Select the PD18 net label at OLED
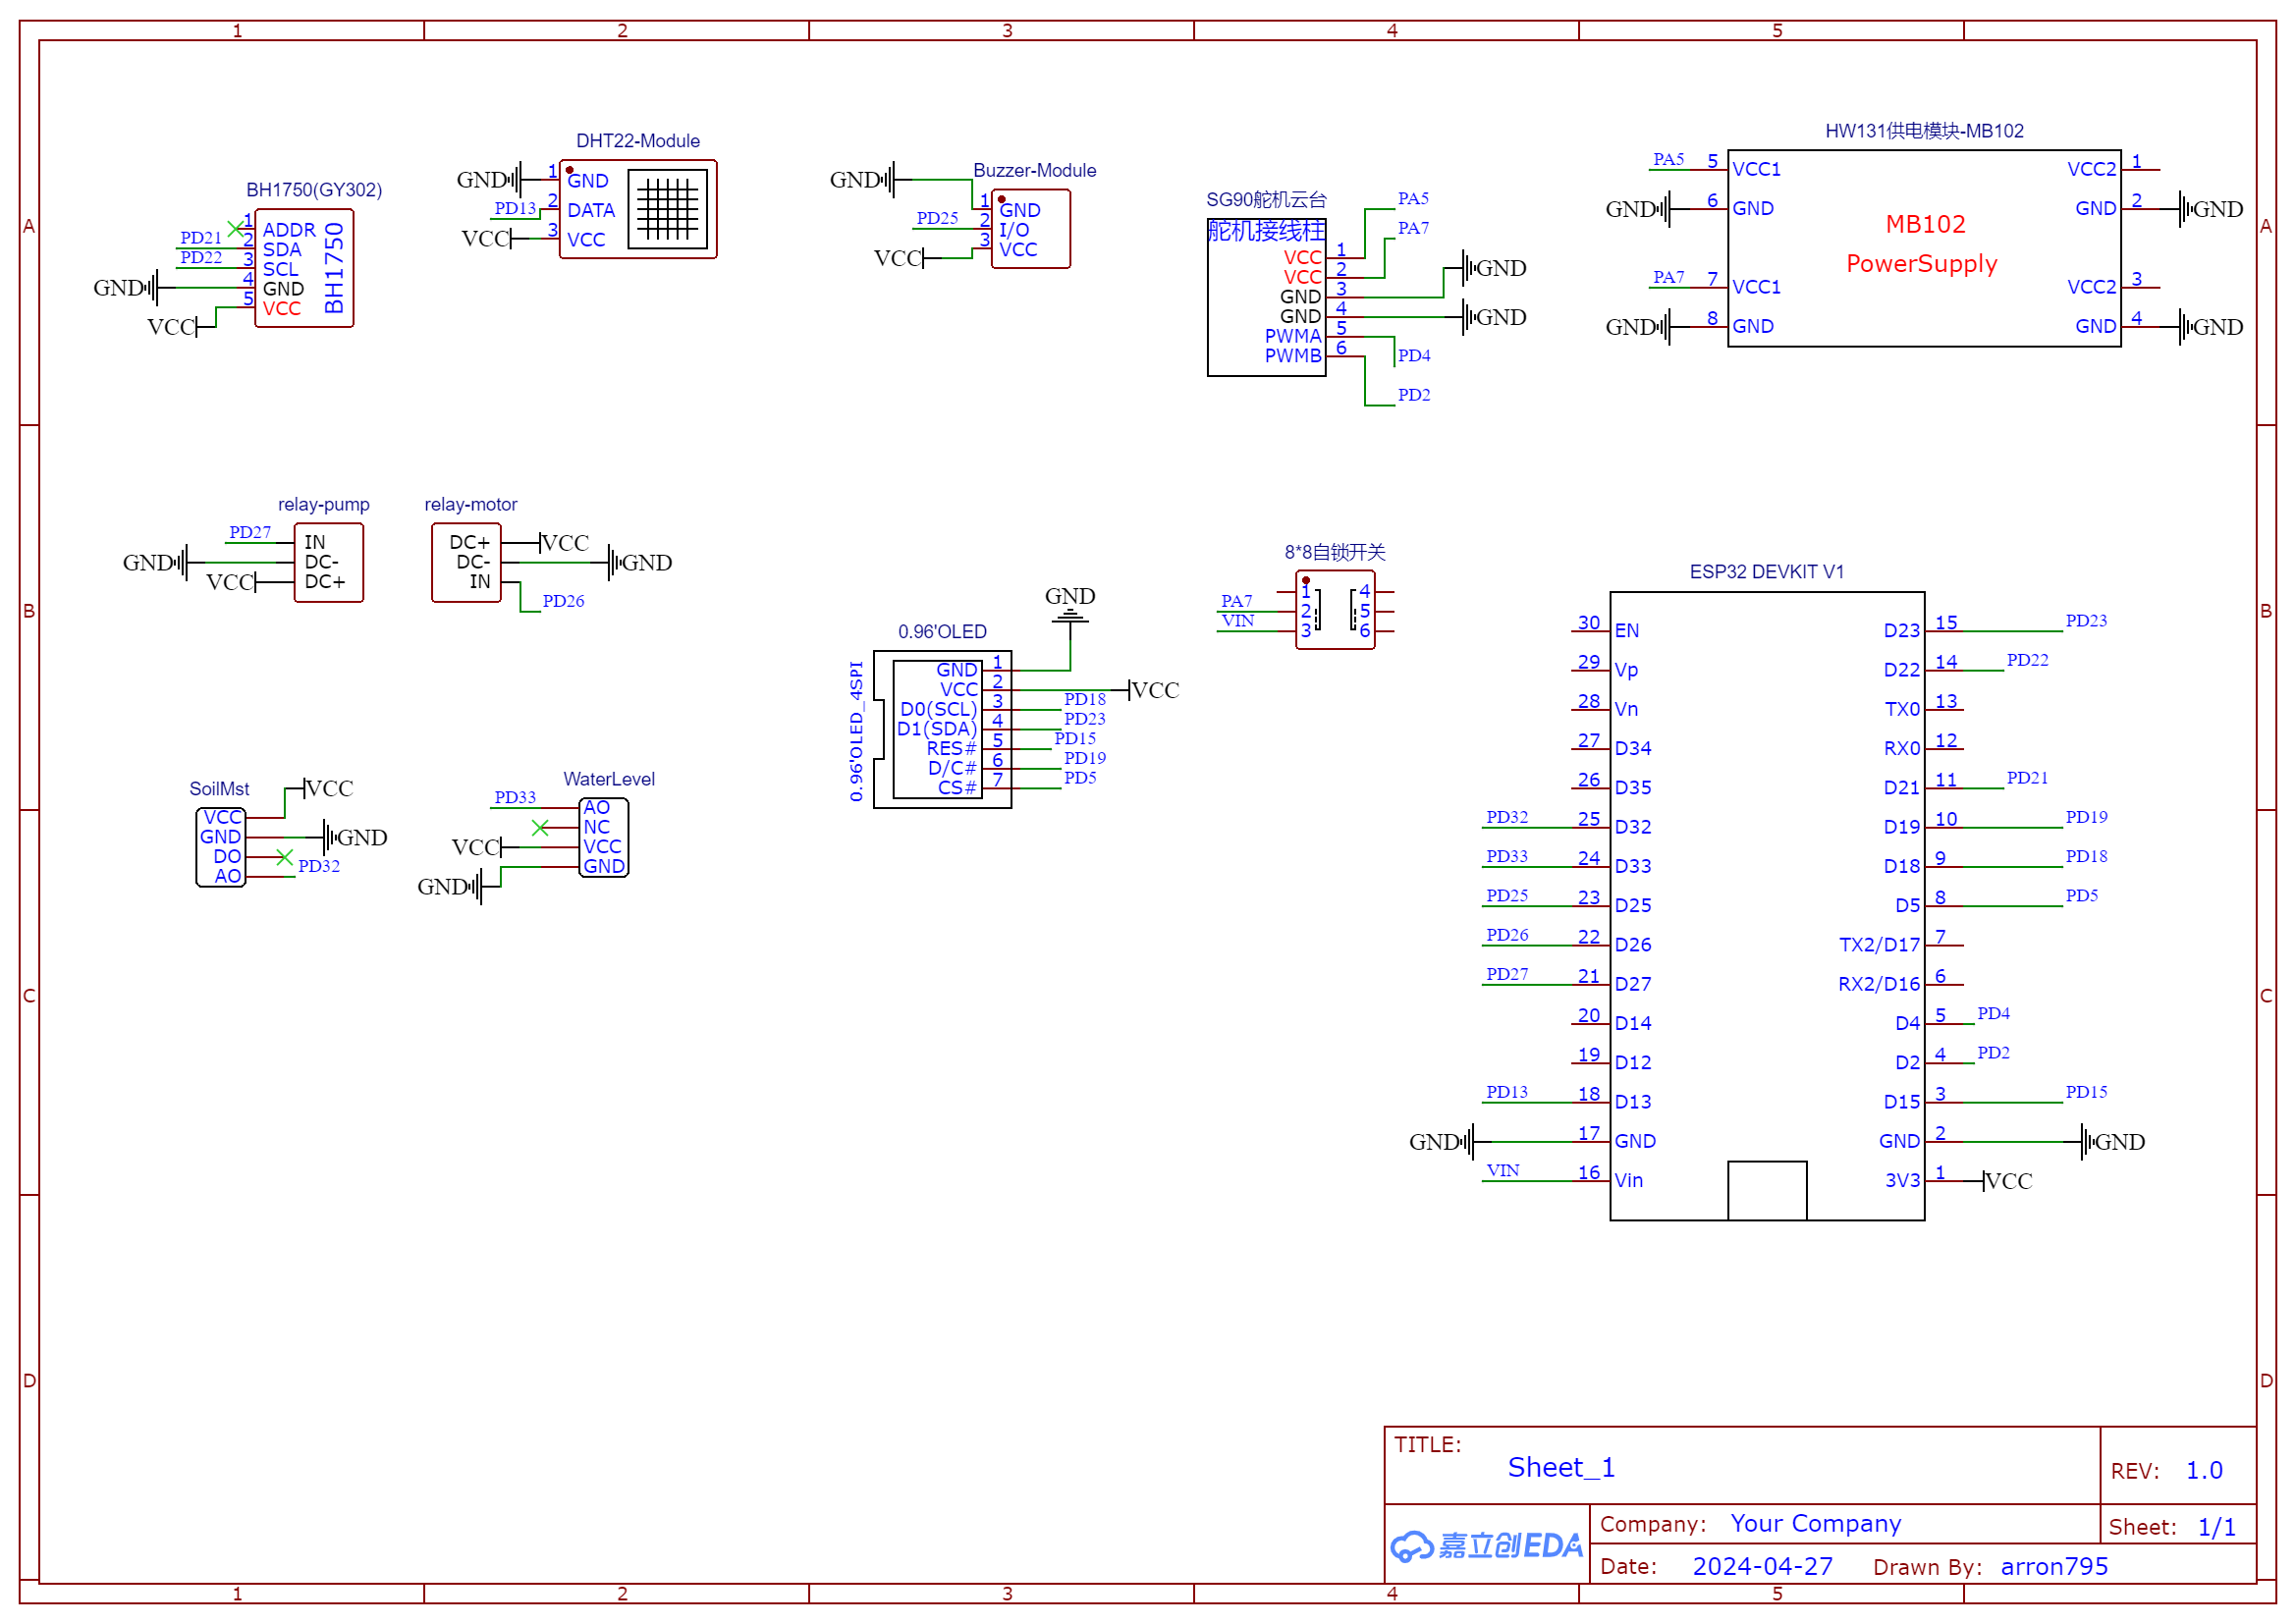Viewport: 2296px width, 1624px height. [1085, 700]
